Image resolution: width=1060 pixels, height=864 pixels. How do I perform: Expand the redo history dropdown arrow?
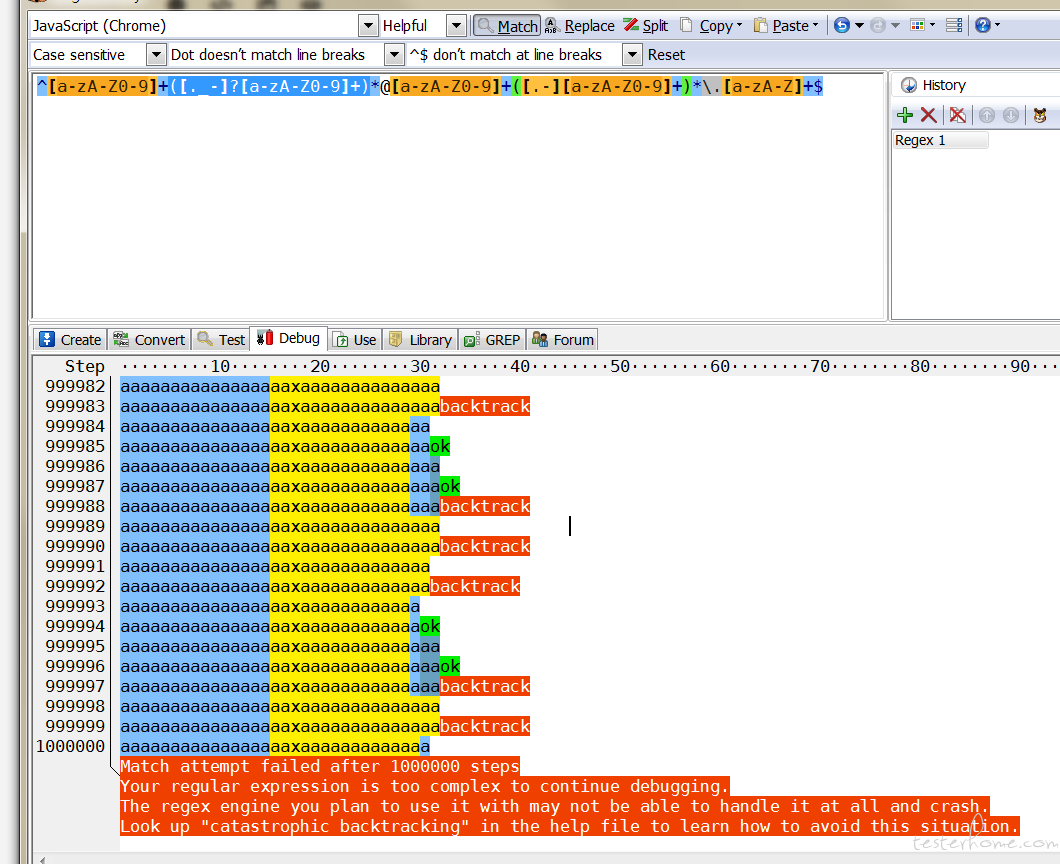pos(896,26)
